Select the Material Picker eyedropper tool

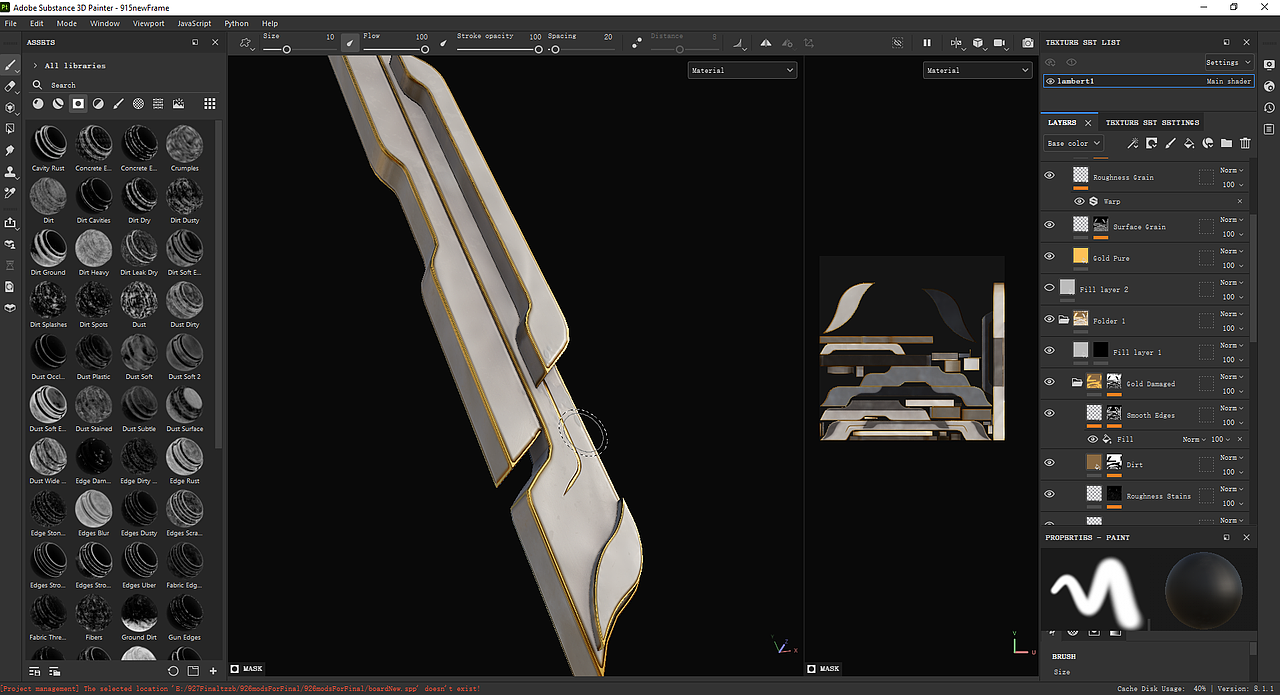coord(11,193)
